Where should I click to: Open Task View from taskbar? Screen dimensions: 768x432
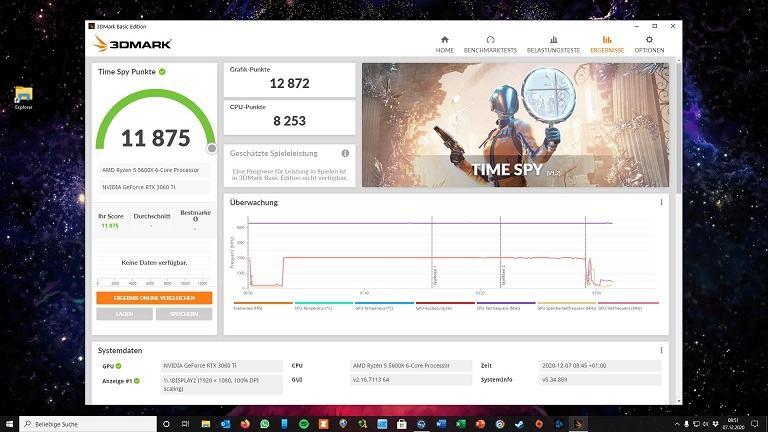point(185,424)
